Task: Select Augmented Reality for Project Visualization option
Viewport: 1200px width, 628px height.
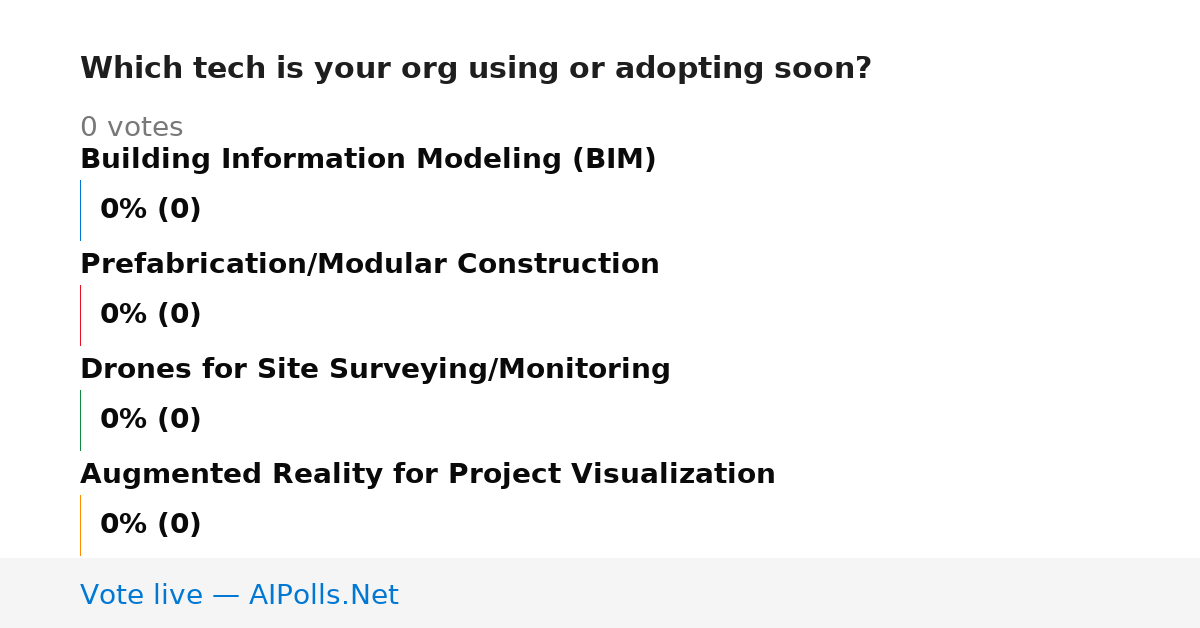Action: (428, 474)
